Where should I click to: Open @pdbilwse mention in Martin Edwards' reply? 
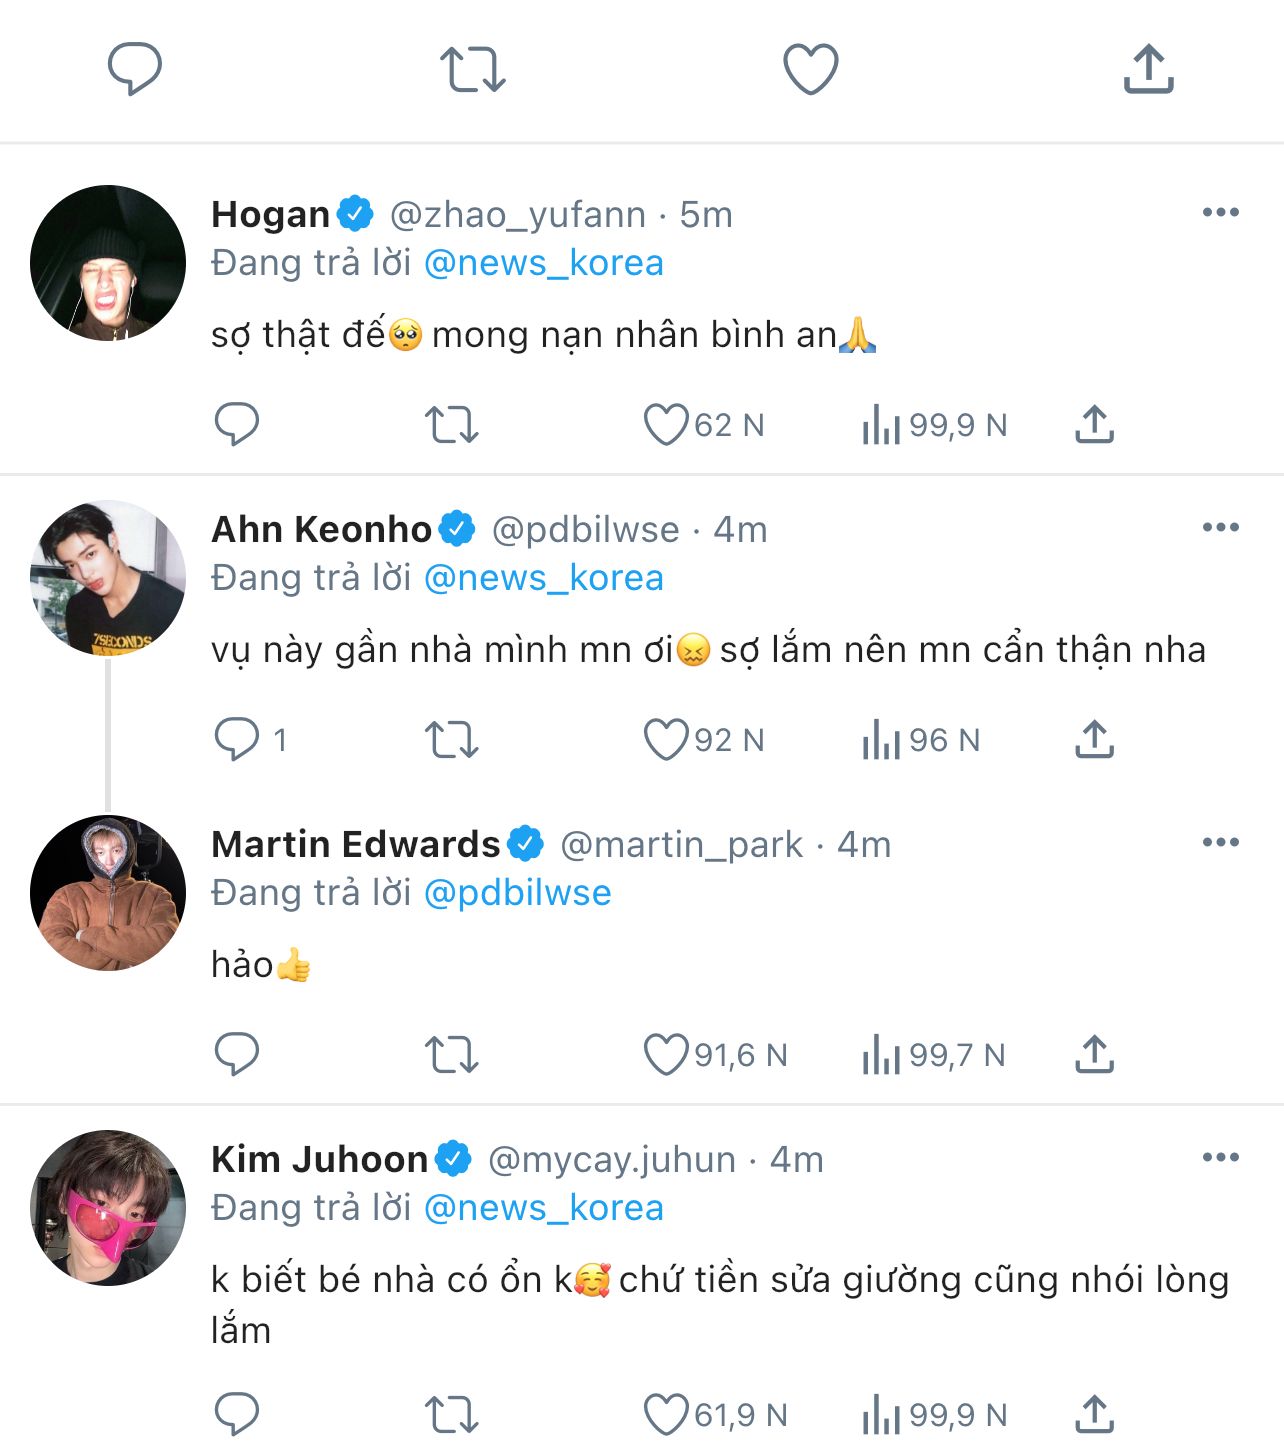coord(517,893)
